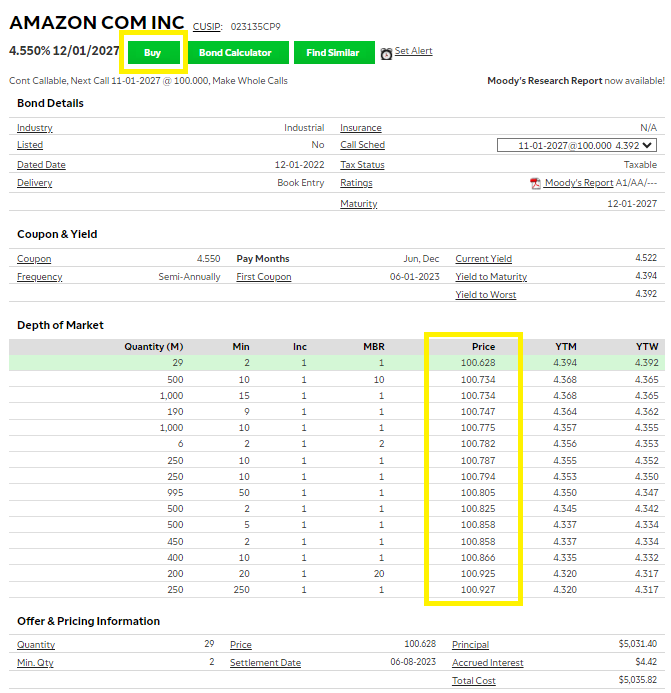The width and height of the screenshot is (671, 693).
Task: Click the Price column header
Action: tap(483, 347)
